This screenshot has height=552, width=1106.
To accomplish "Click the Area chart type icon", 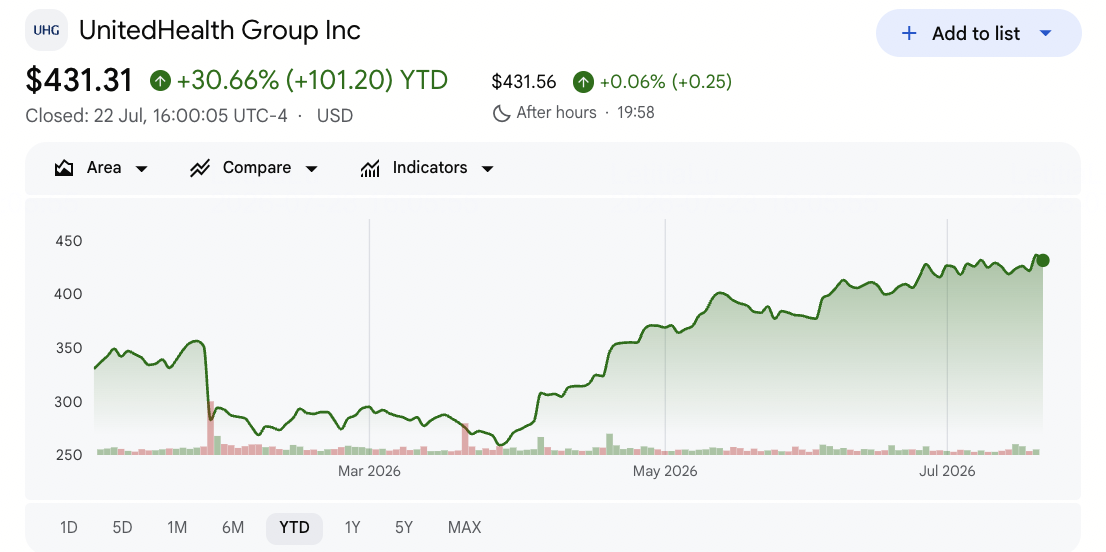I will [64, 168].
